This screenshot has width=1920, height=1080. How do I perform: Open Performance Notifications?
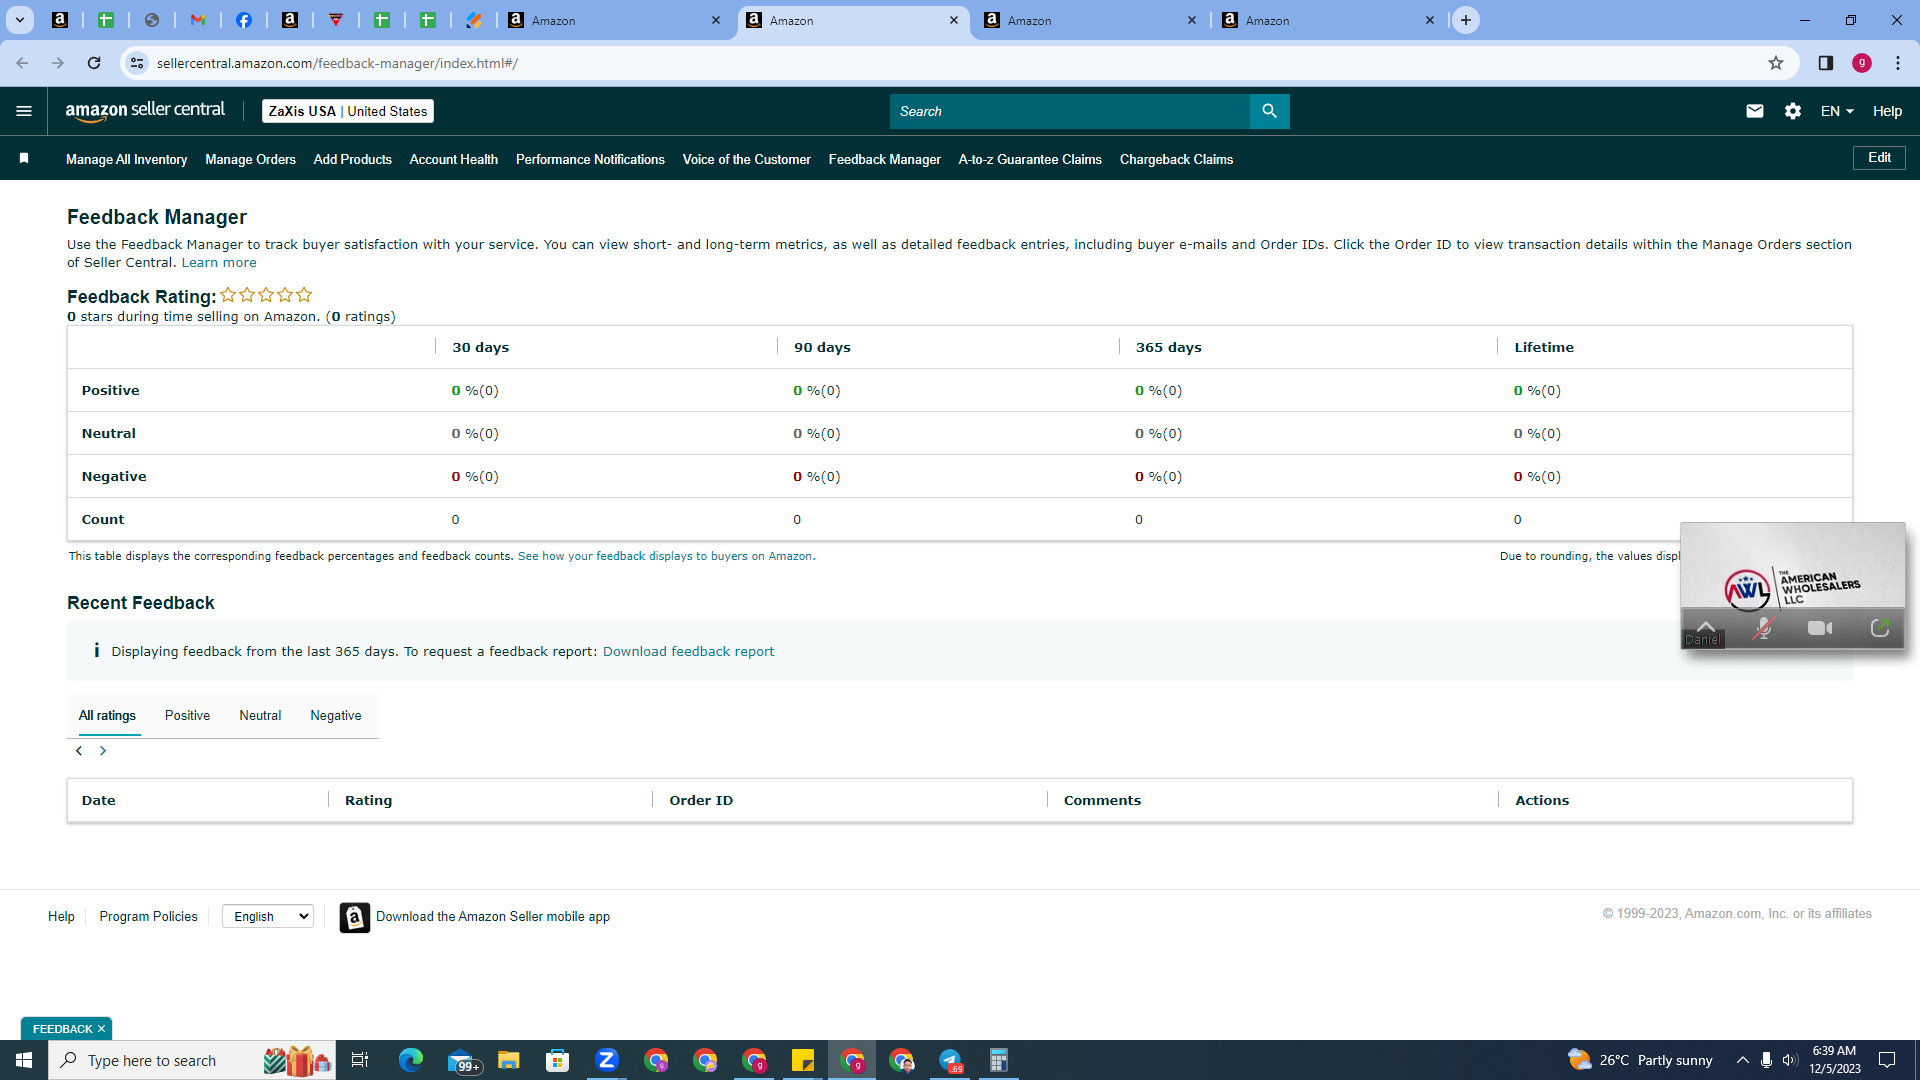590,159
